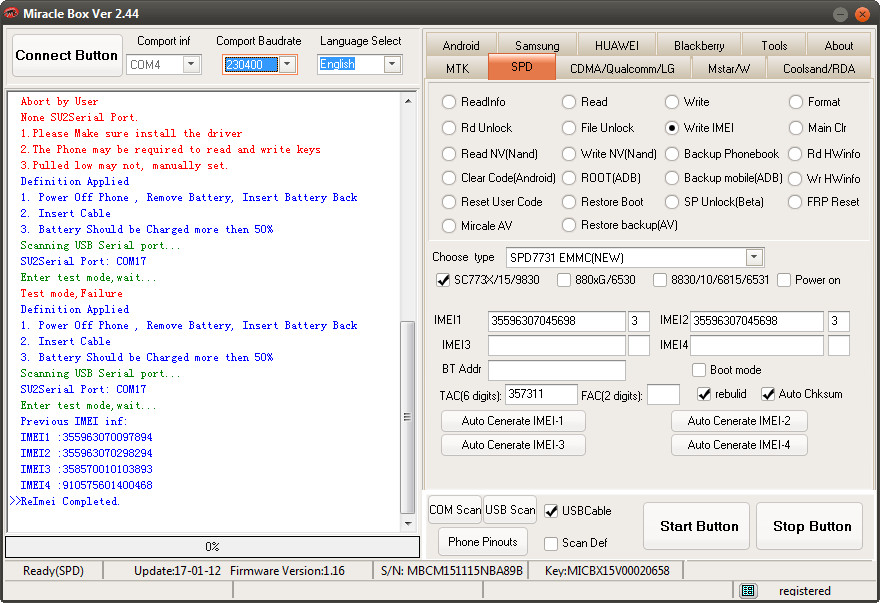The height and width of the screenshot is (603, 880).
Task: Open Phone Pinouts
Action: pyautogui.click(x=483, y=542)
